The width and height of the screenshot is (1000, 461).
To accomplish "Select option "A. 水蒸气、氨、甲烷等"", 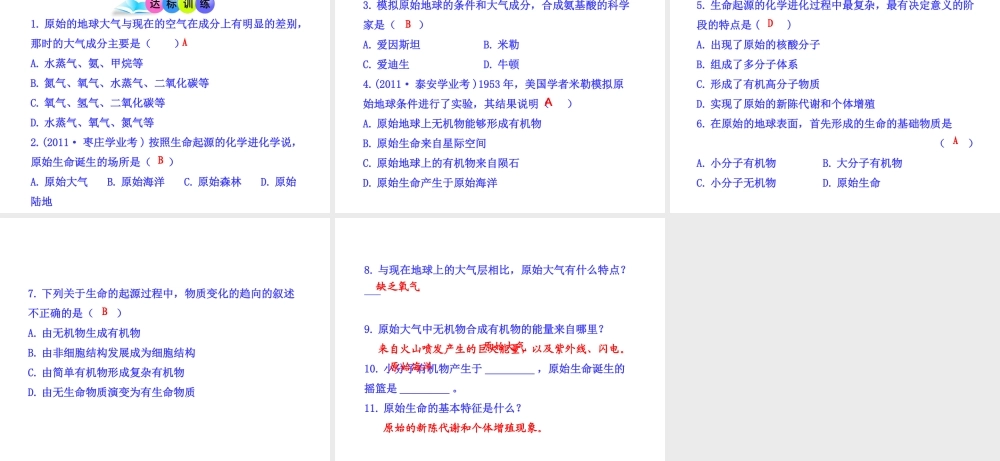I will click(87, 64).
